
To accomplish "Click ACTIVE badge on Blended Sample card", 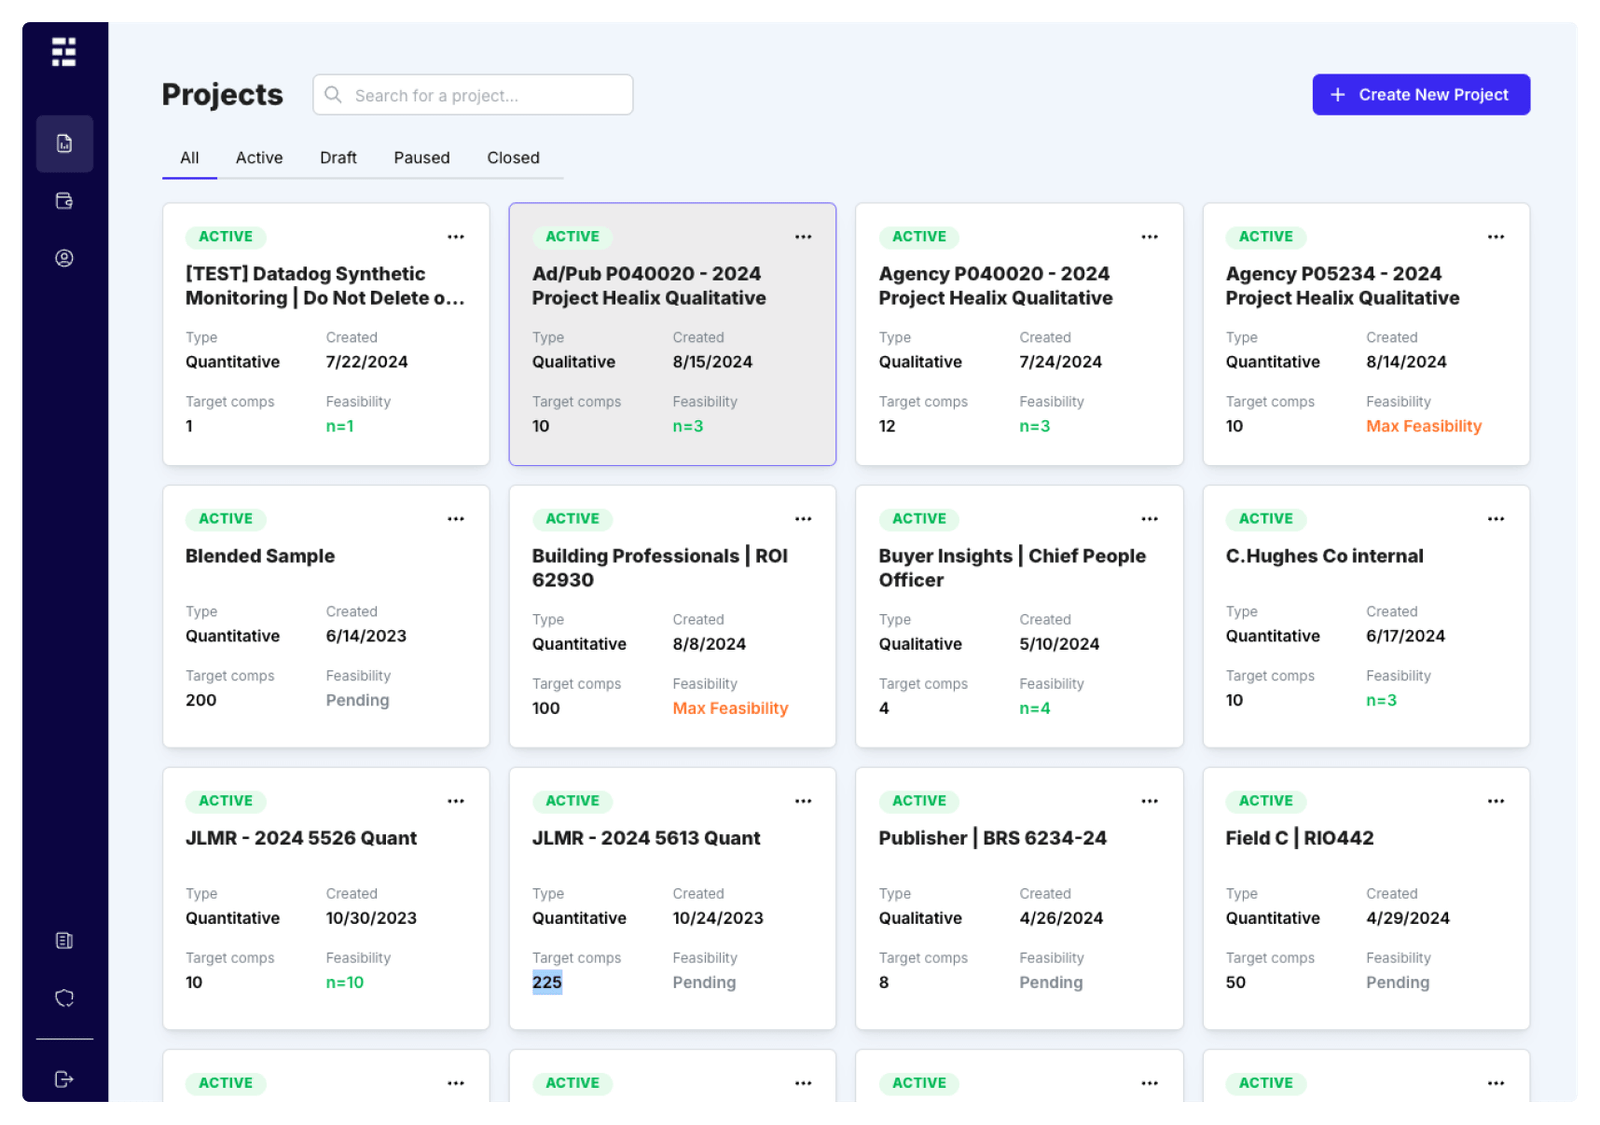I will pos(226,519).
